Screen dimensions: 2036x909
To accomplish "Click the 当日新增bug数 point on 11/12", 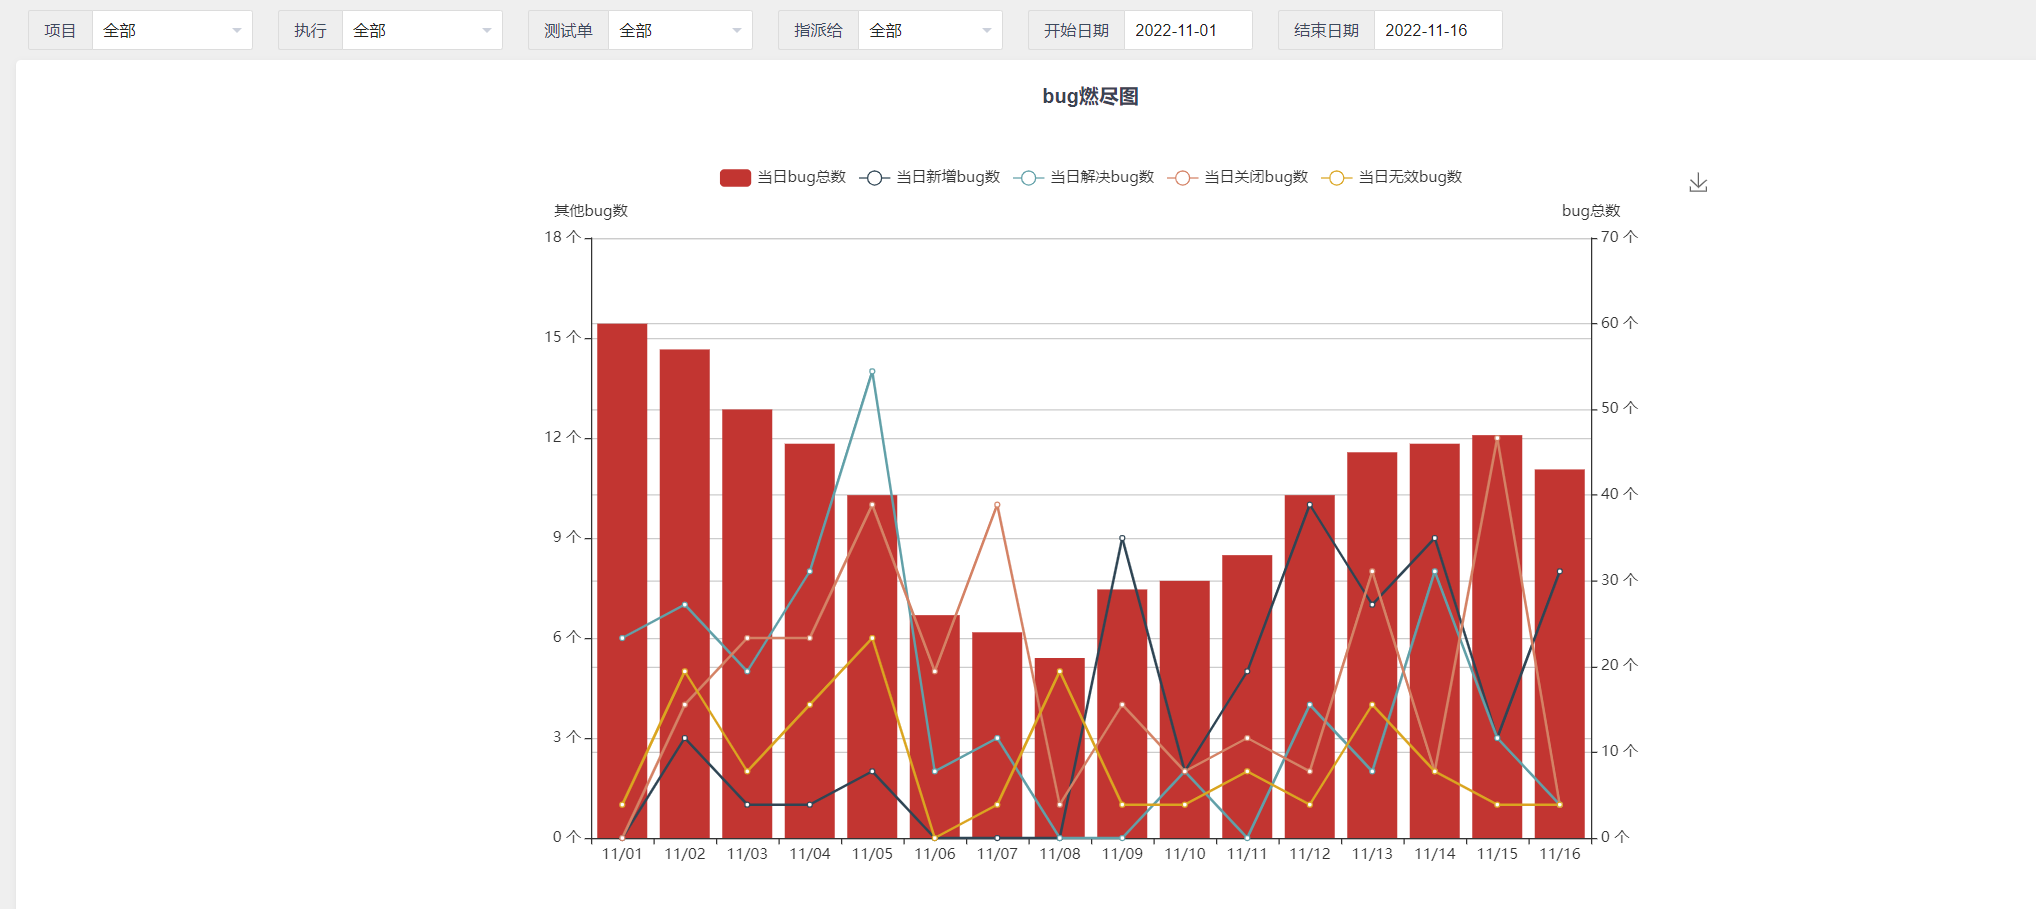I will (1310, 505).
